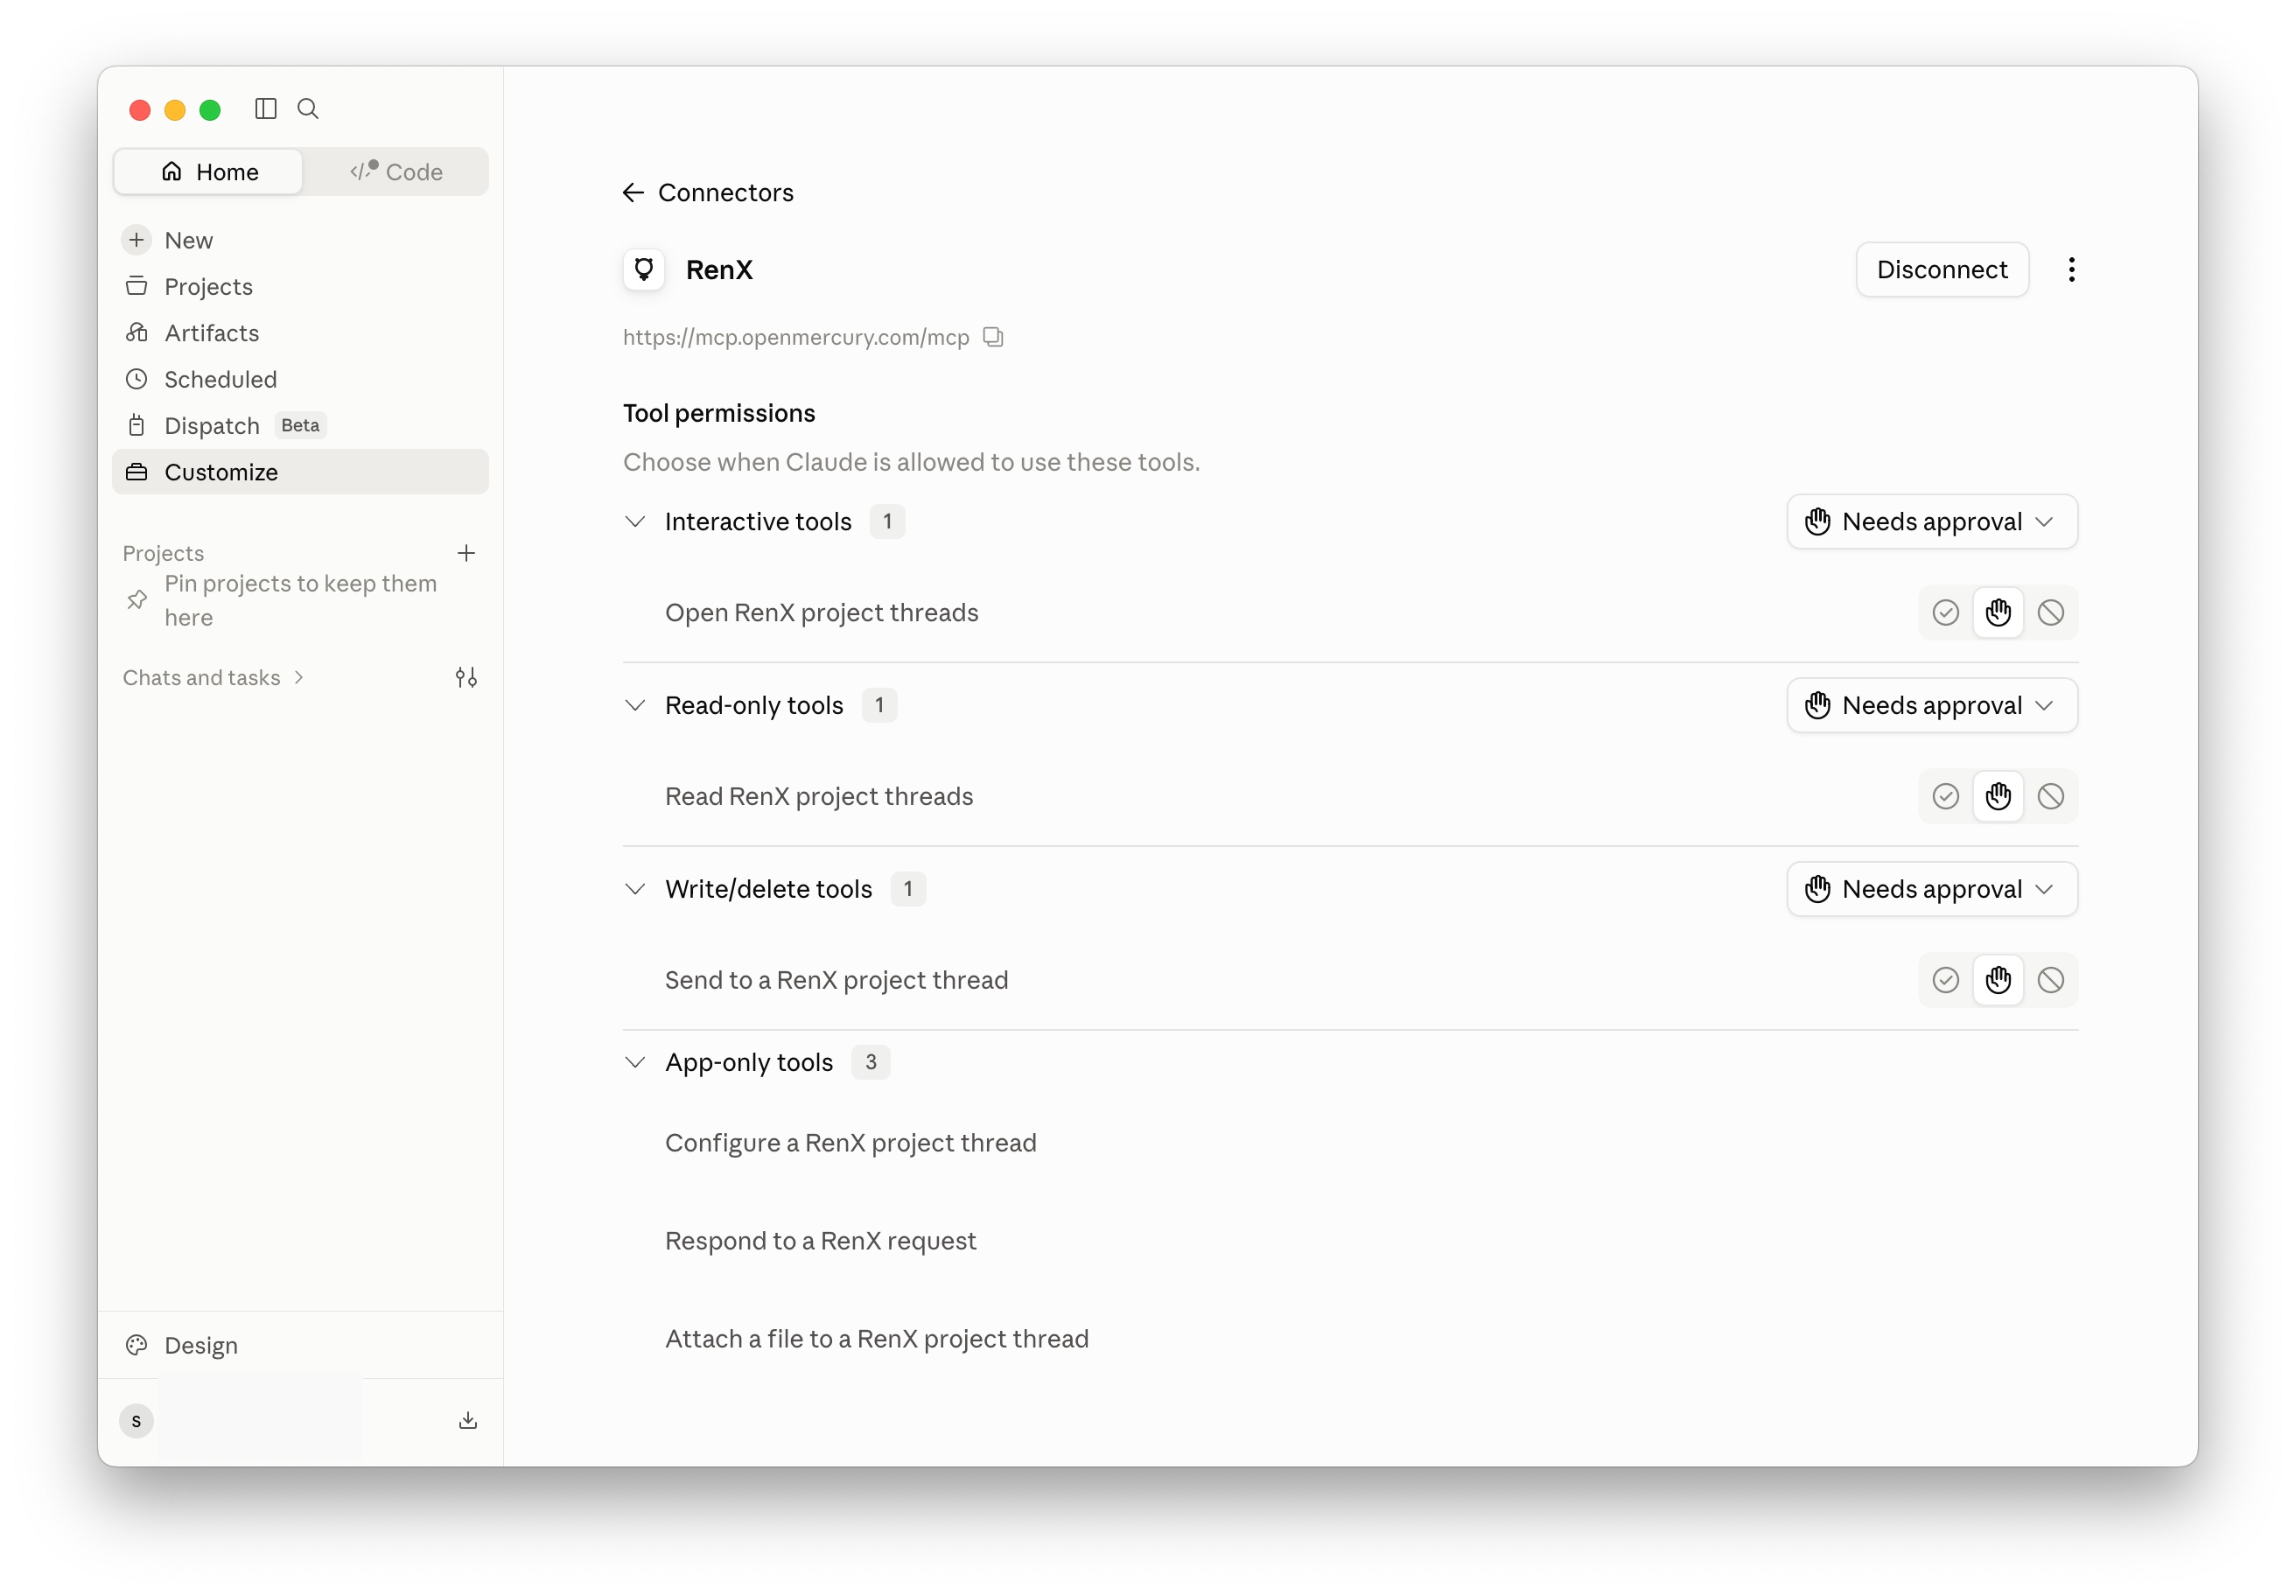The height and width of the screenshot is (1596, 2296).
Task: Click the App-only tools count badge 3
Action: coord(871,1063)
